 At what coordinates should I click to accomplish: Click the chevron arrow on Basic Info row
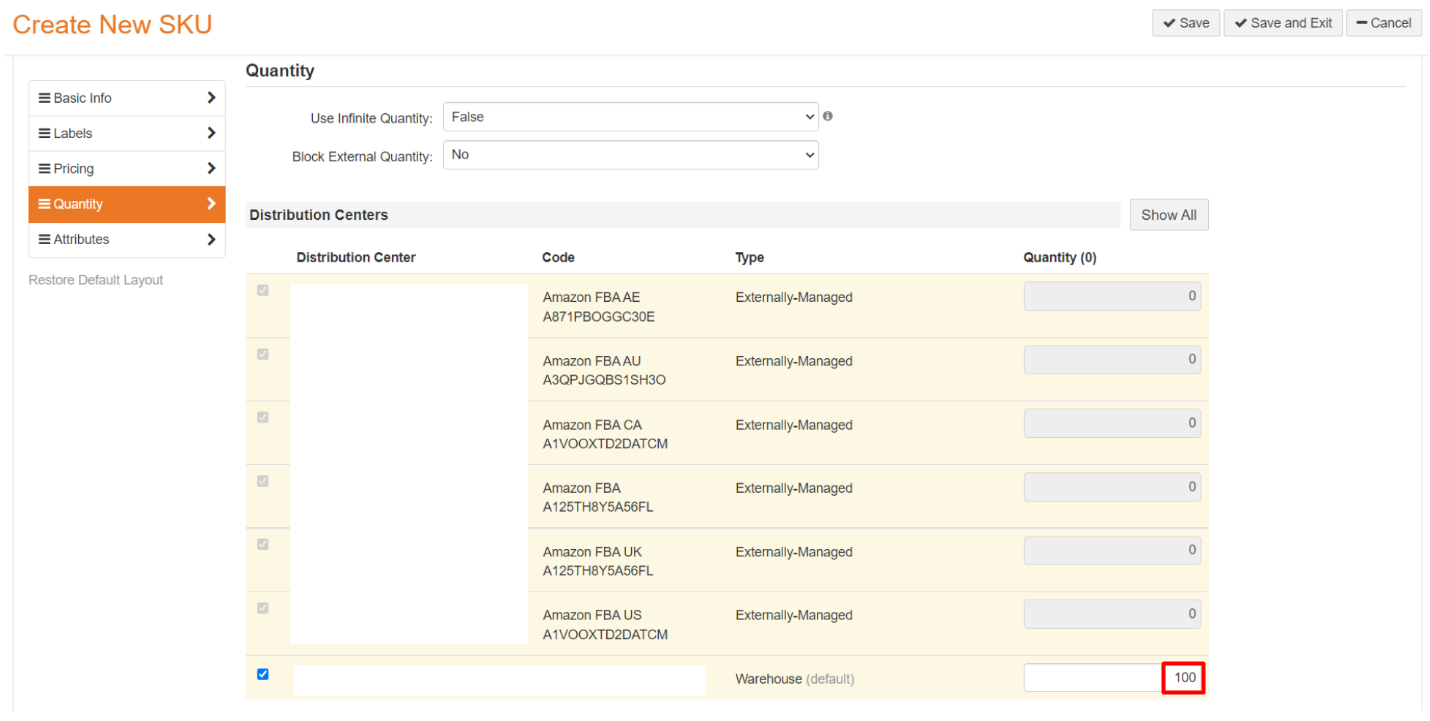coord(211,98)
